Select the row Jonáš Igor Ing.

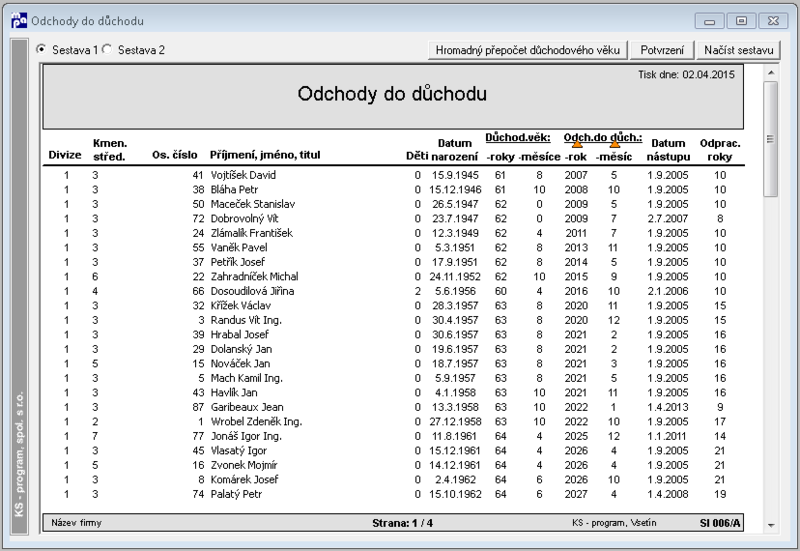[393, 436]
